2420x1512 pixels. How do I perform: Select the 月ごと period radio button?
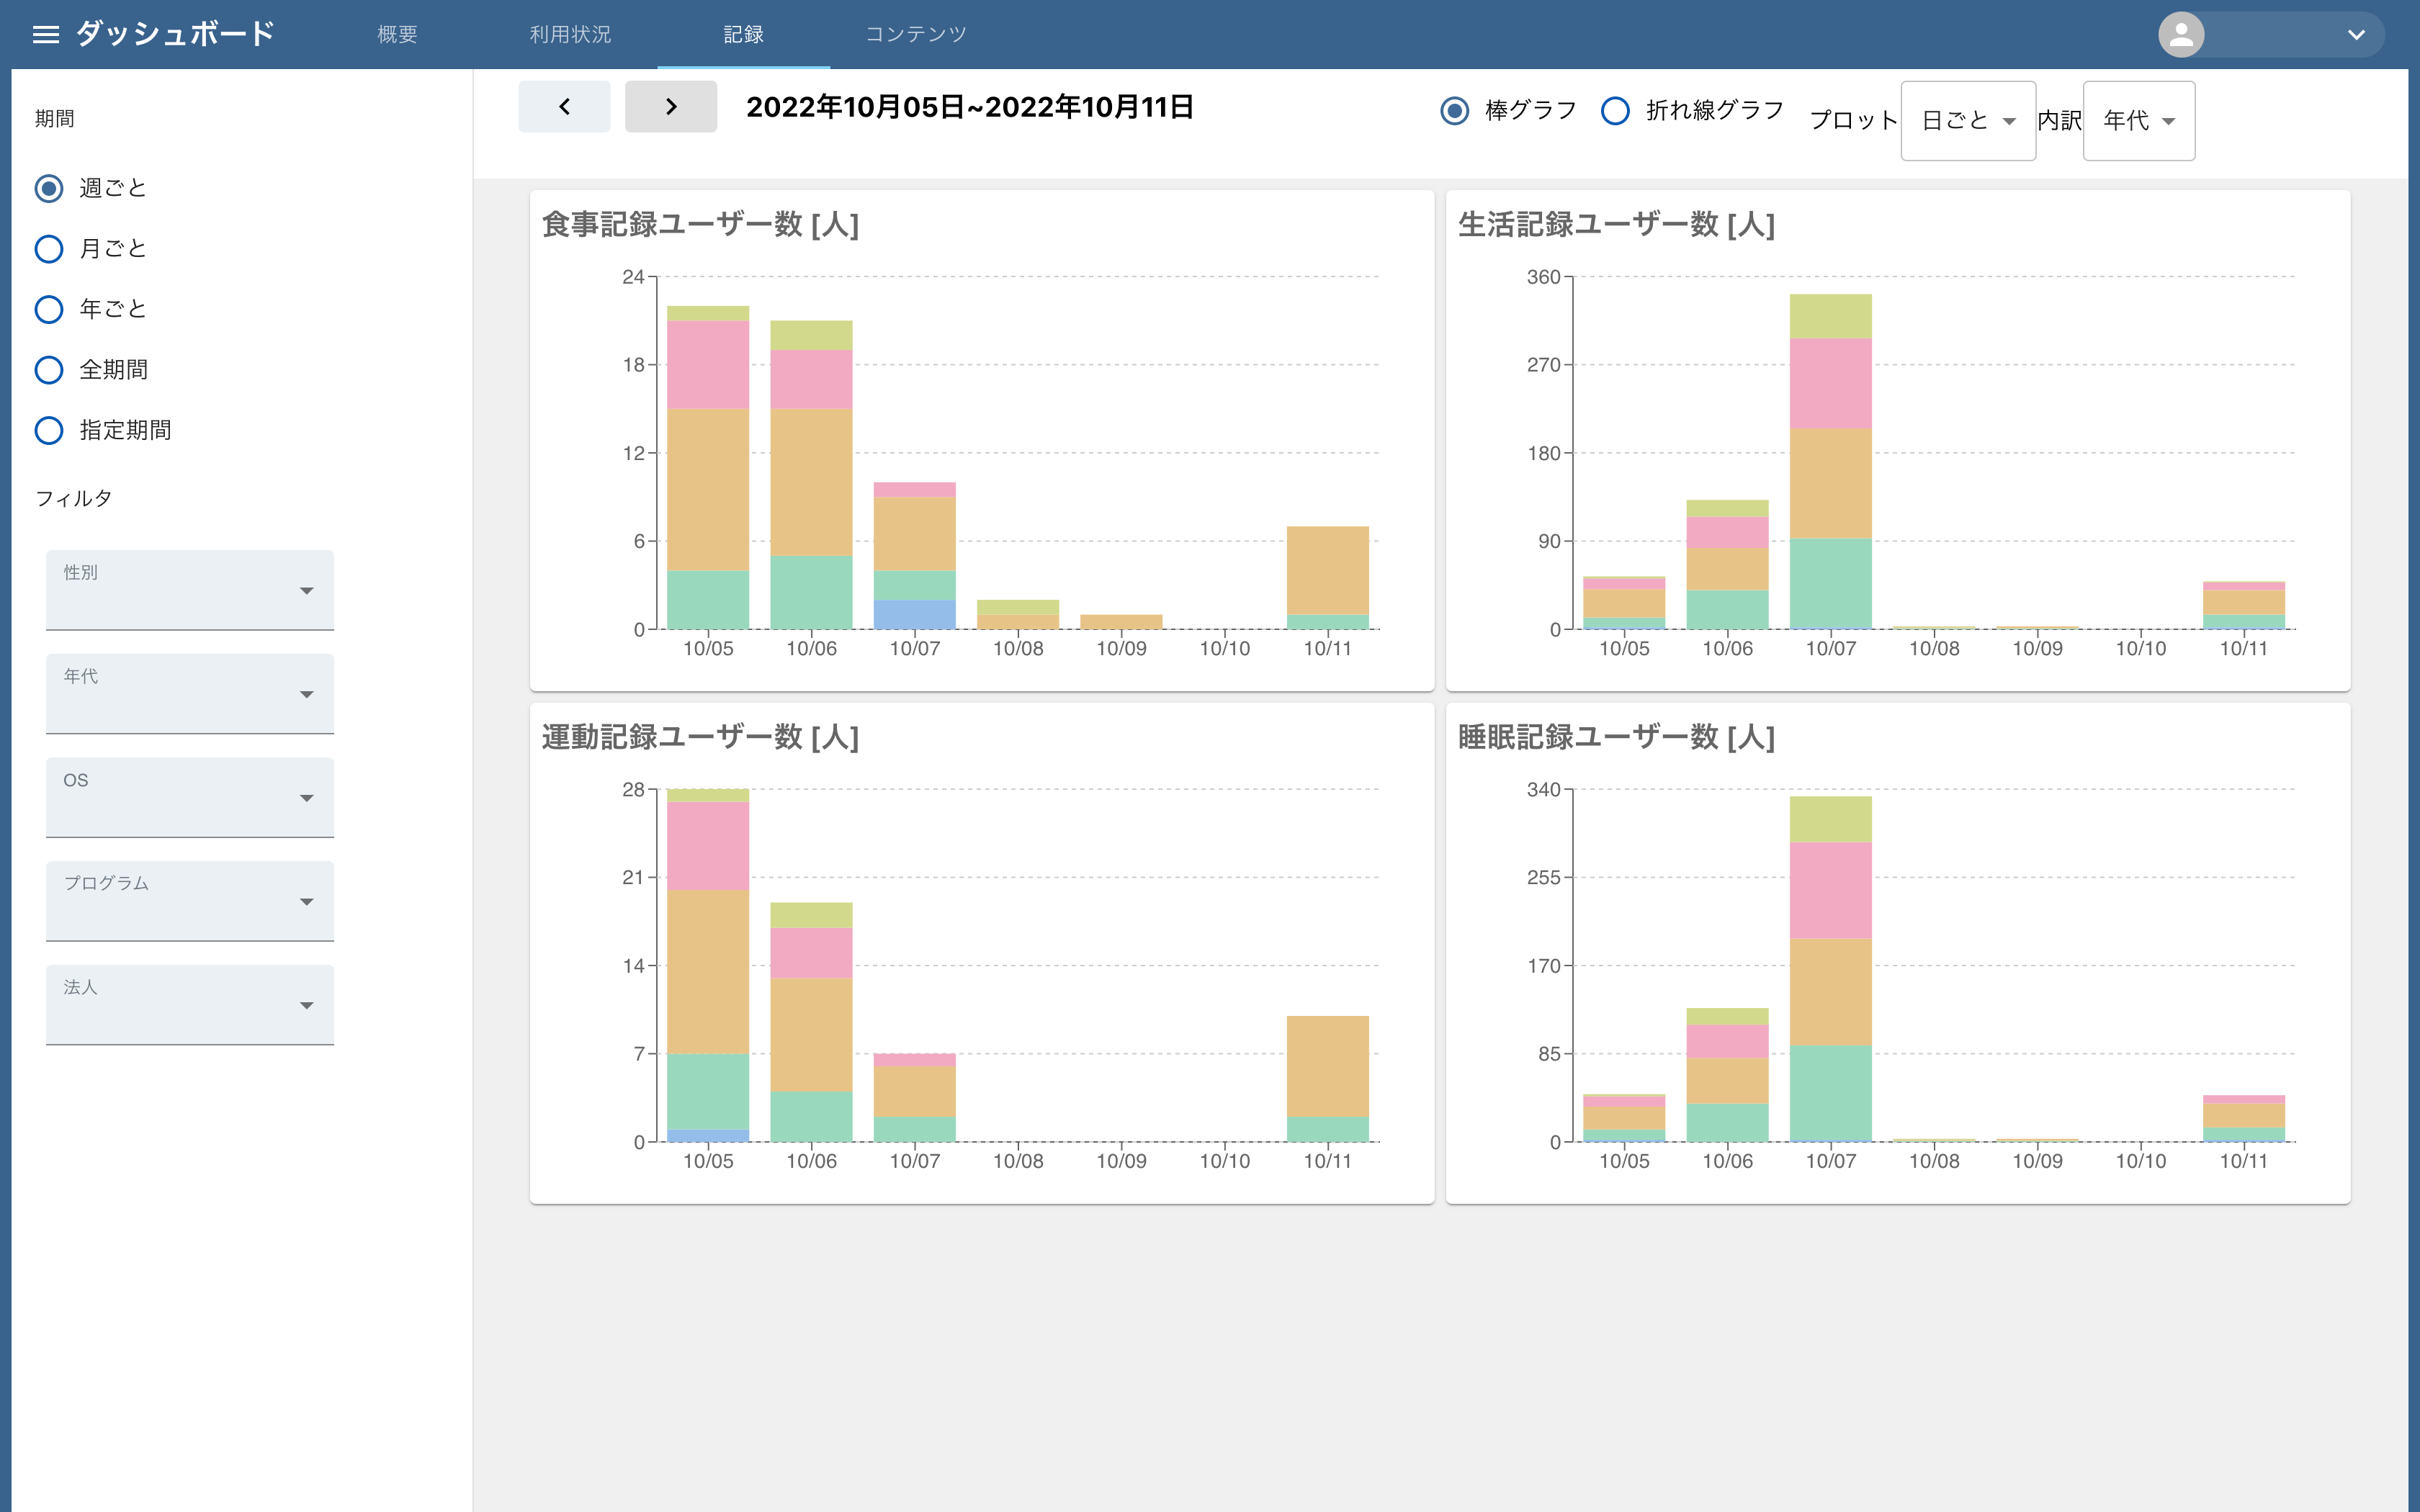tap(49, 249)
